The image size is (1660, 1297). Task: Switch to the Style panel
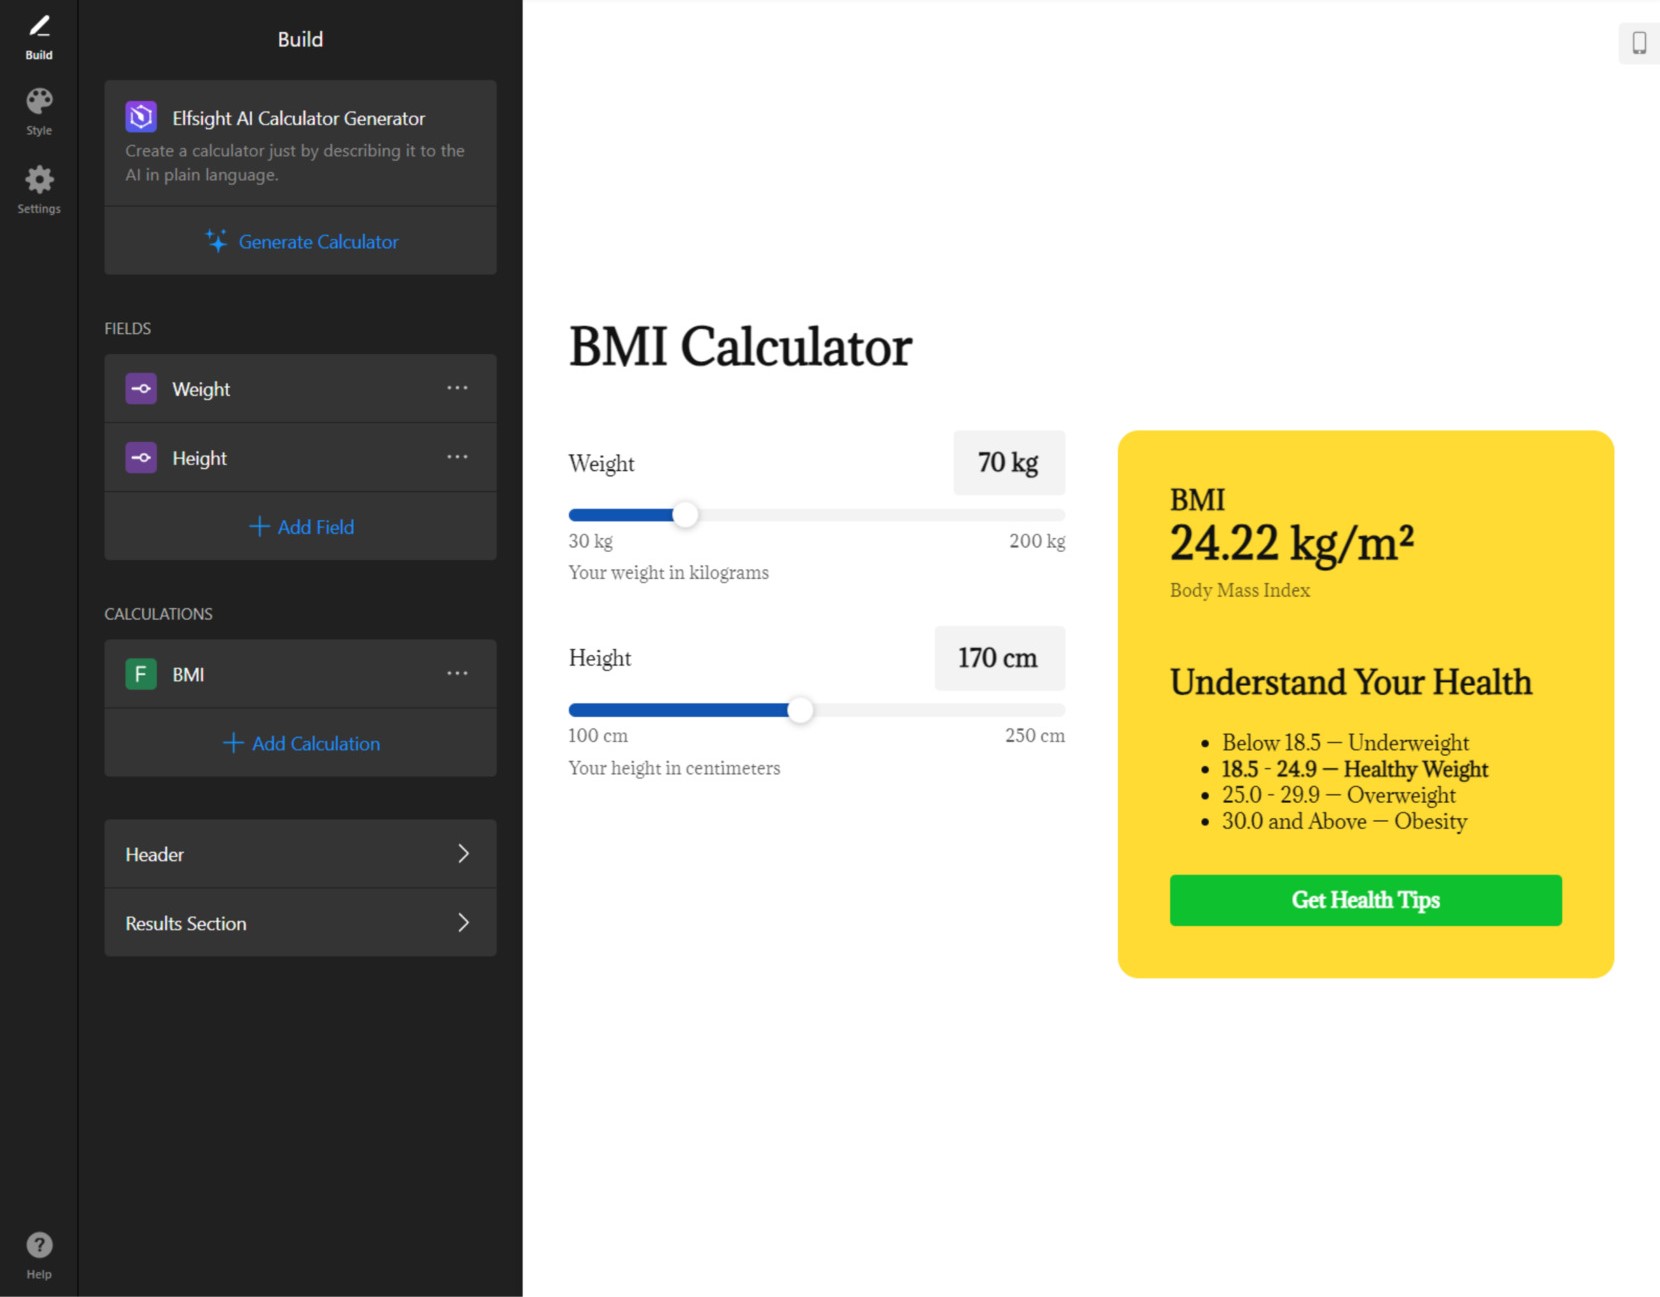39,110
